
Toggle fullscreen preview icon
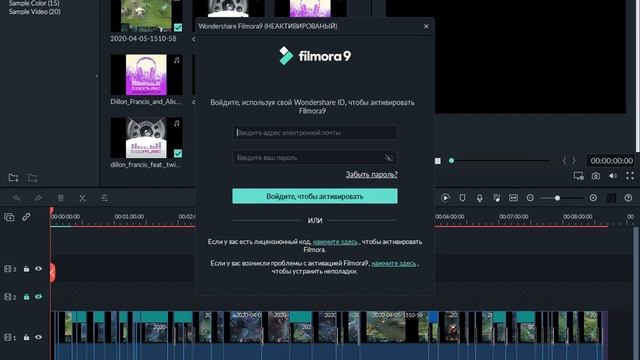coord(630,176)
